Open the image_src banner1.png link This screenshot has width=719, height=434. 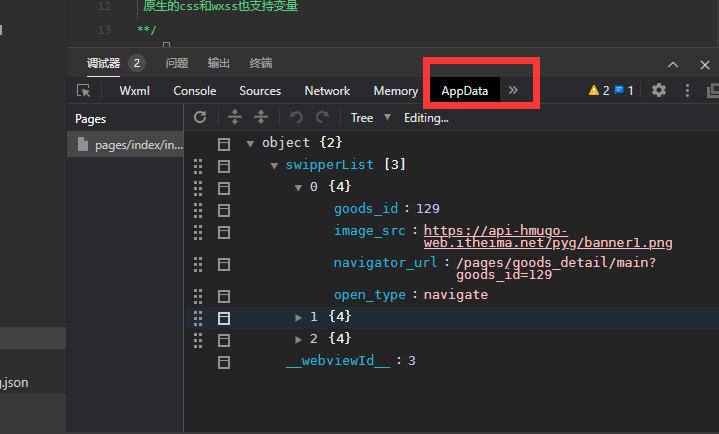pos(548,237)
